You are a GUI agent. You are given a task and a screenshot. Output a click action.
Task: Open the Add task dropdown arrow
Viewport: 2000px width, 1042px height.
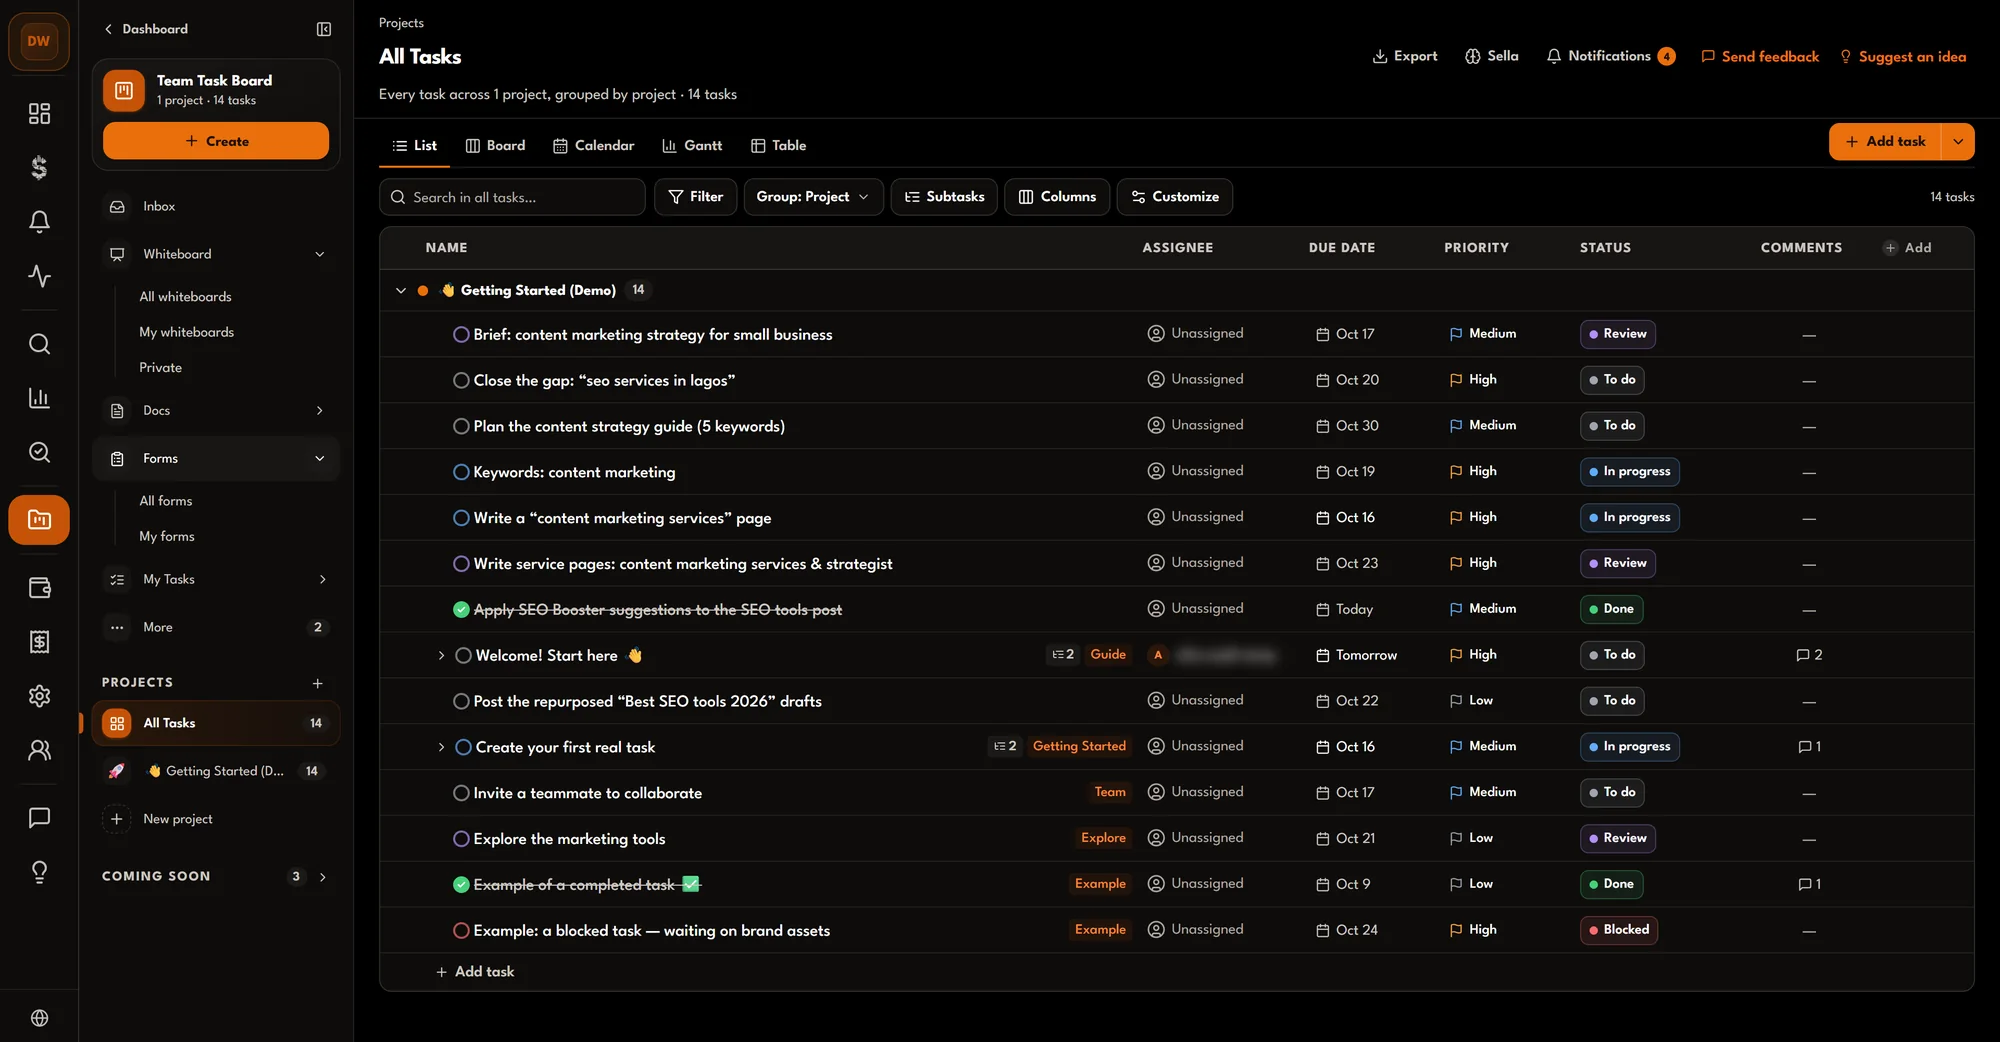[x=1957, y=141]
